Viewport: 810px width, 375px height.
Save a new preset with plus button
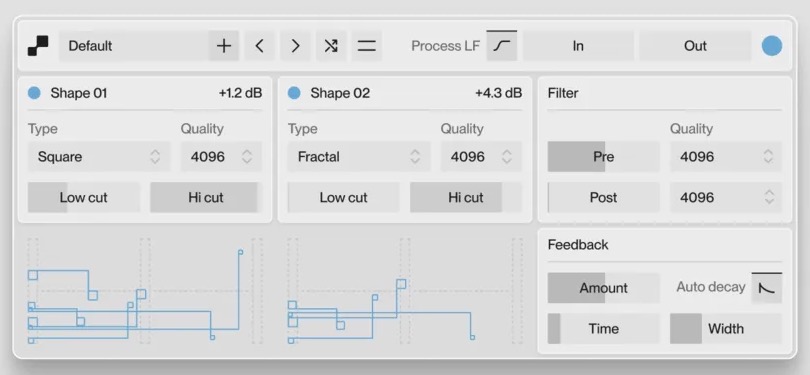(224, 46)
